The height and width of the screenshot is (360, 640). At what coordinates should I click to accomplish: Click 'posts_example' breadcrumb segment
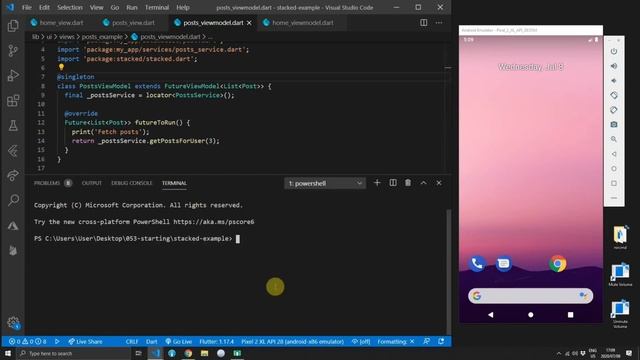click(102, 37)
